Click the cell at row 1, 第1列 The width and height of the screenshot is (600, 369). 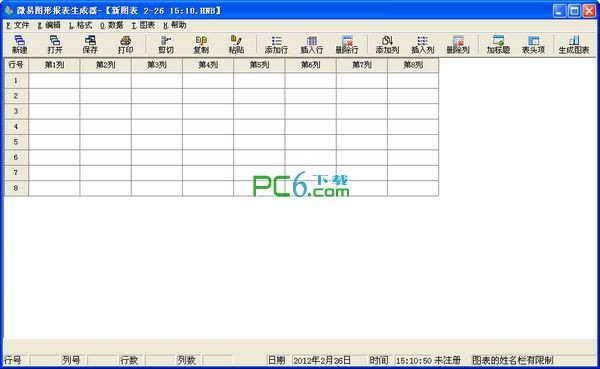[x=54, y=80]
